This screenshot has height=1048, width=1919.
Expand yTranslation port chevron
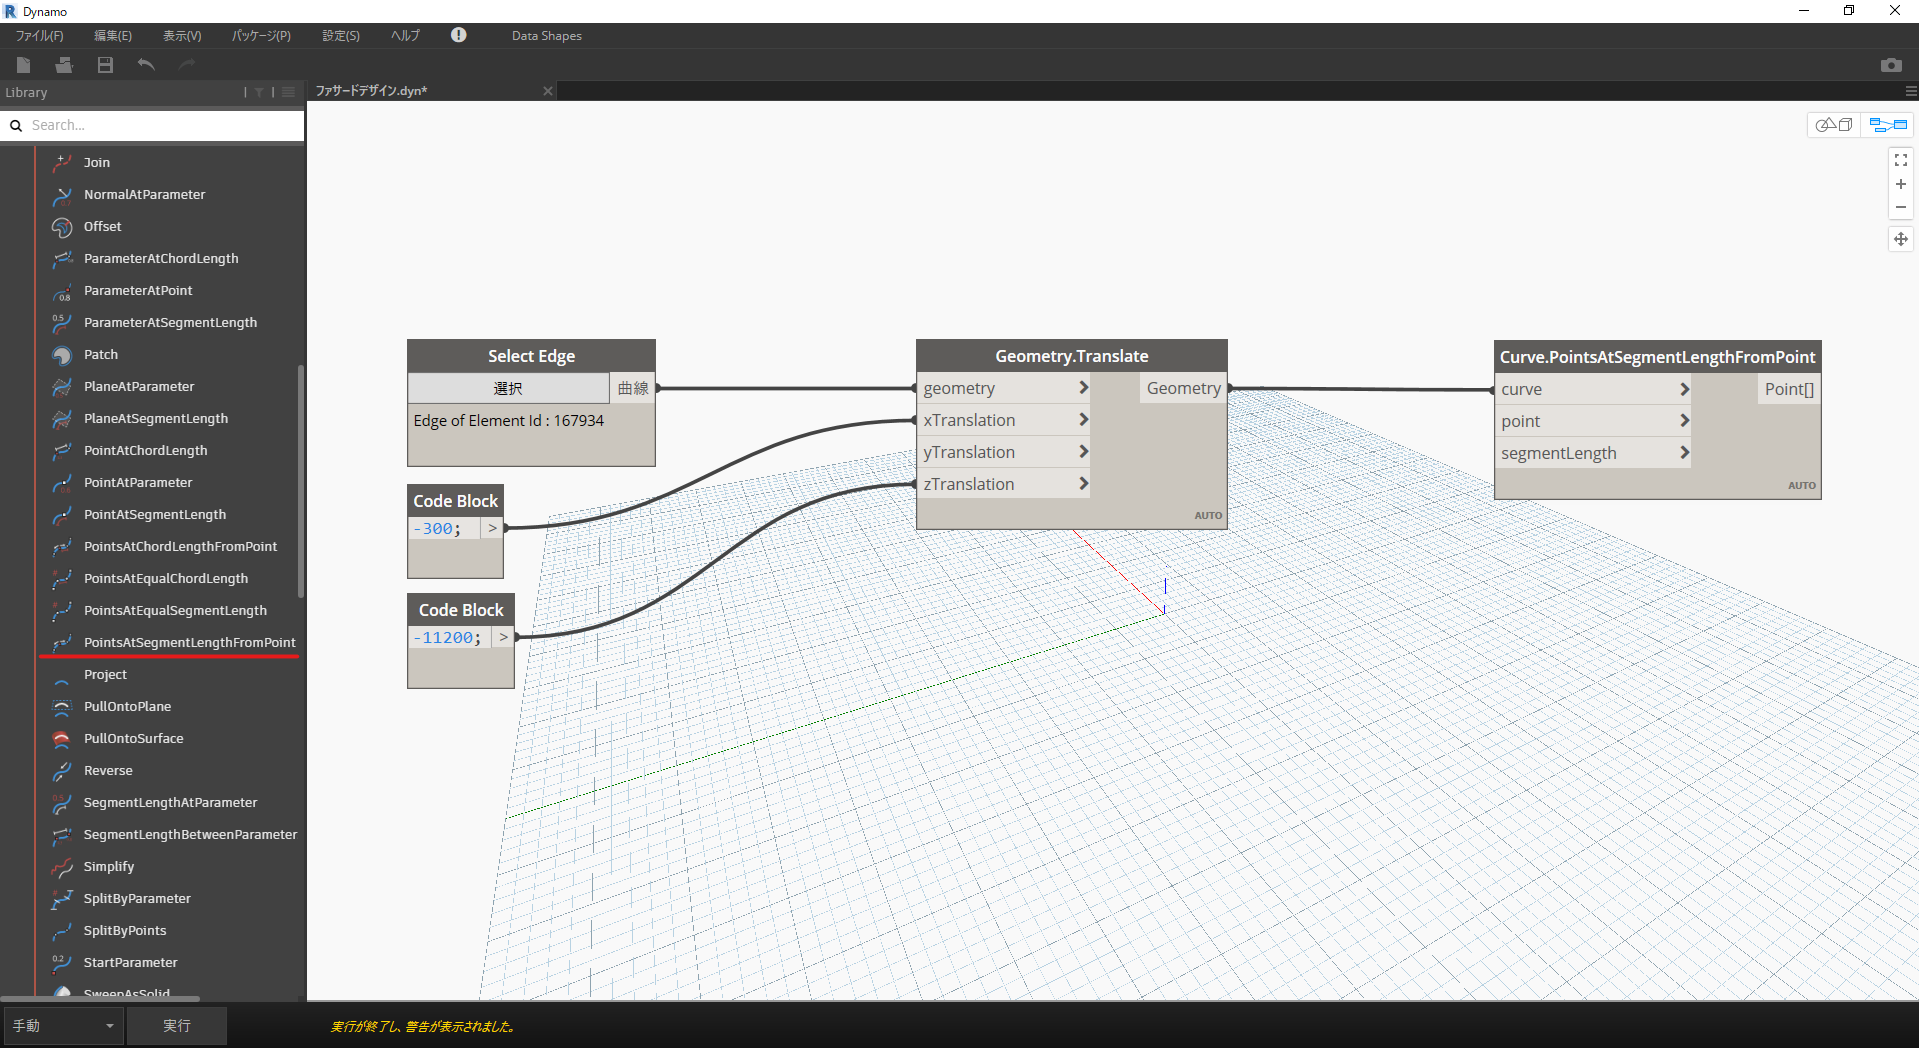[1083, 452]
